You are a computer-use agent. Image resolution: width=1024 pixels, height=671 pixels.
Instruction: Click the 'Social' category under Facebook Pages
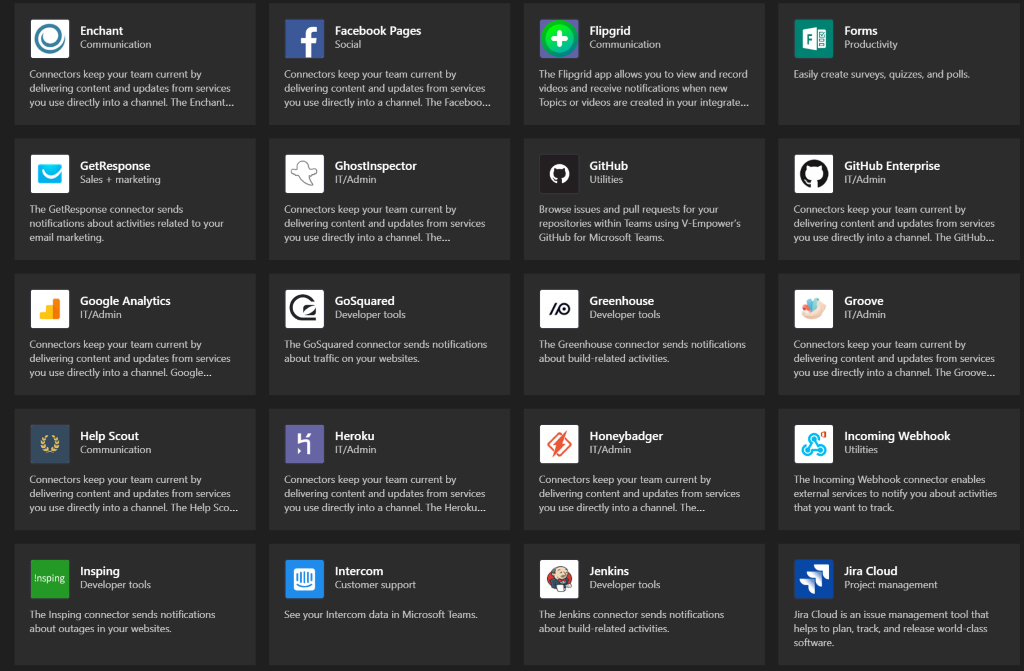click(347, 44)
